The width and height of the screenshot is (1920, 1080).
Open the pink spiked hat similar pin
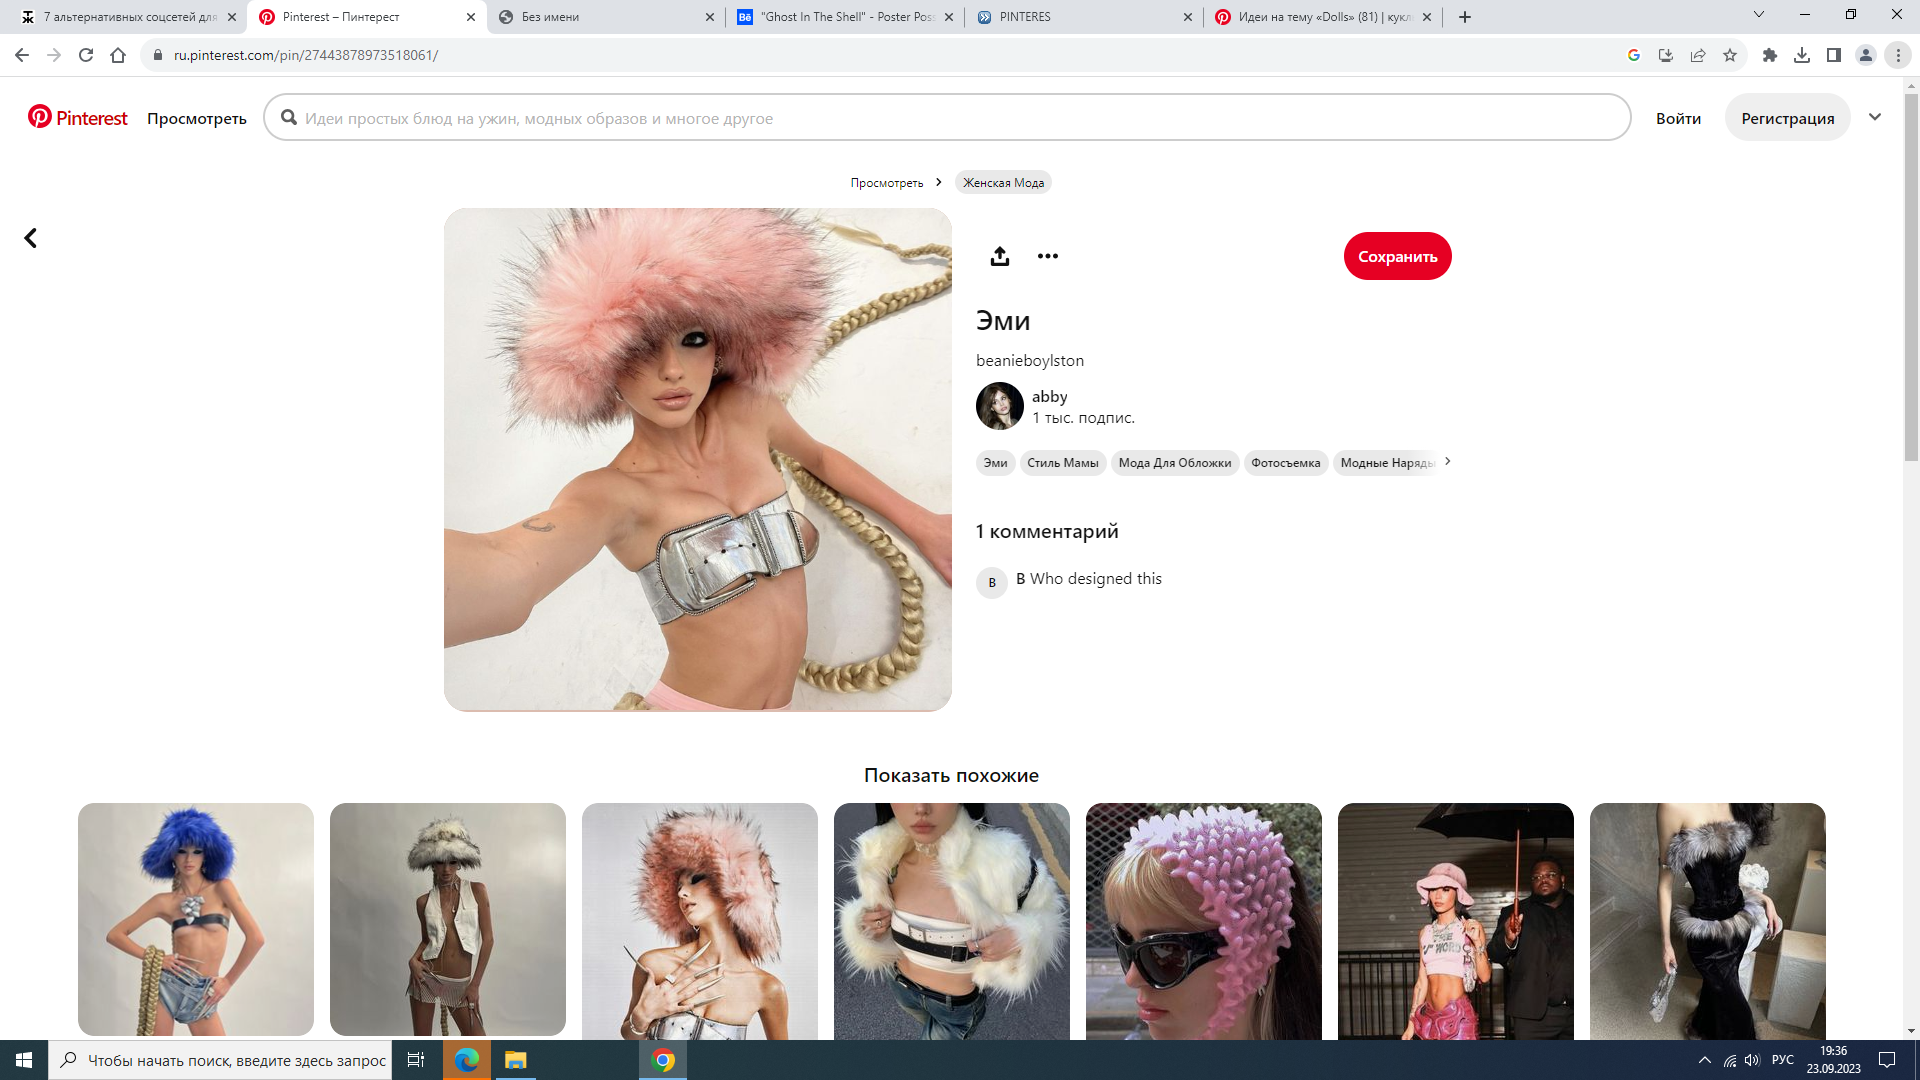click(x=1203, y=921)
